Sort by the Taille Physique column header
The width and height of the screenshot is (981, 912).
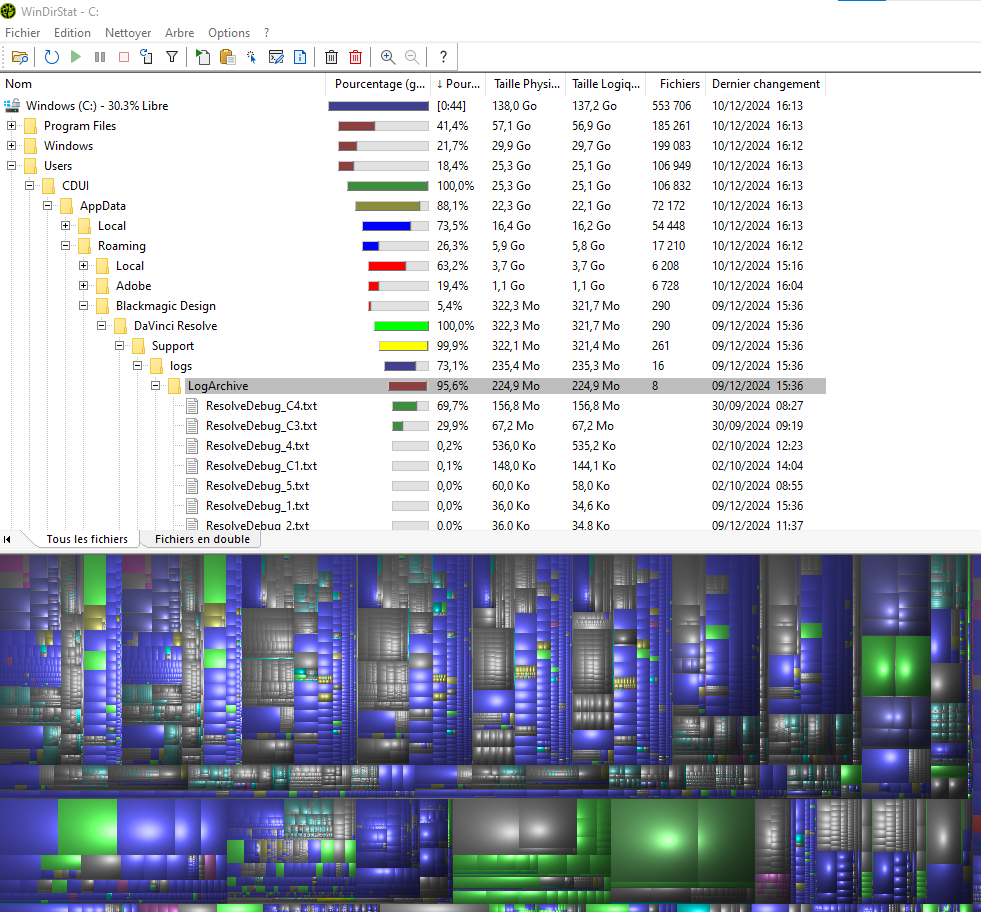pyautogui.click(x=527, y=84)
